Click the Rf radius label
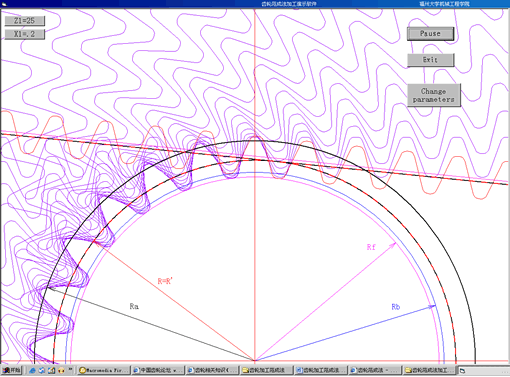Viewport: 510px width, 377px height. coord(371,247)
